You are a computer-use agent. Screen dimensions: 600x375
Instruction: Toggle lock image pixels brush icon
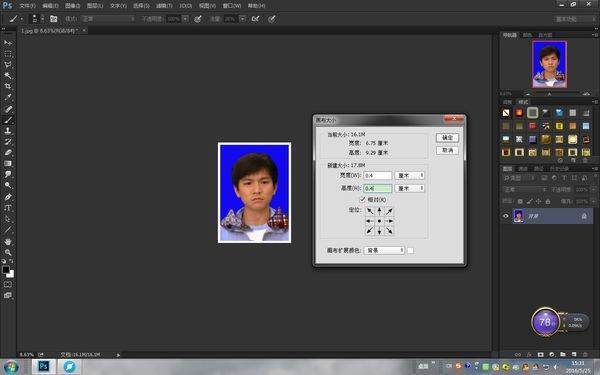(529, 201)
